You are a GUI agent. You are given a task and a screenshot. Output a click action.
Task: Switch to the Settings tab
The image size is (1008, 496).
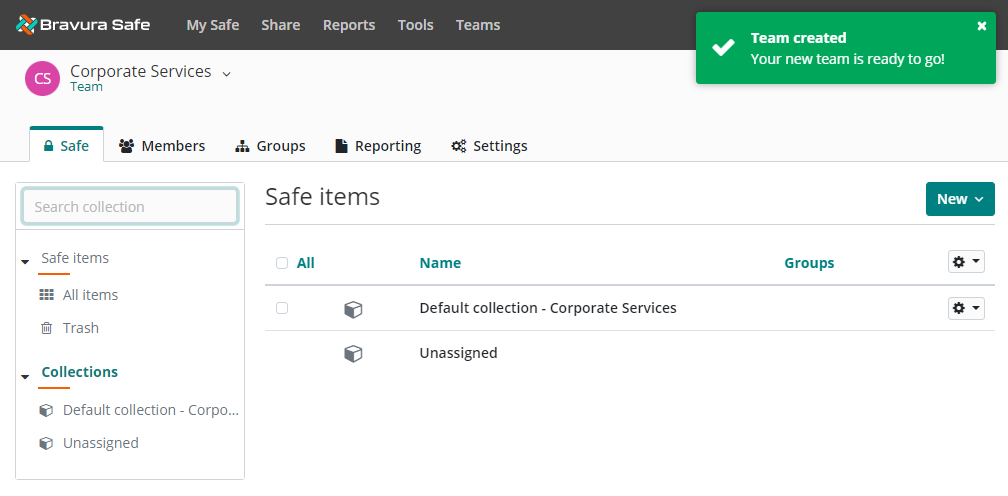pos(489,146)
